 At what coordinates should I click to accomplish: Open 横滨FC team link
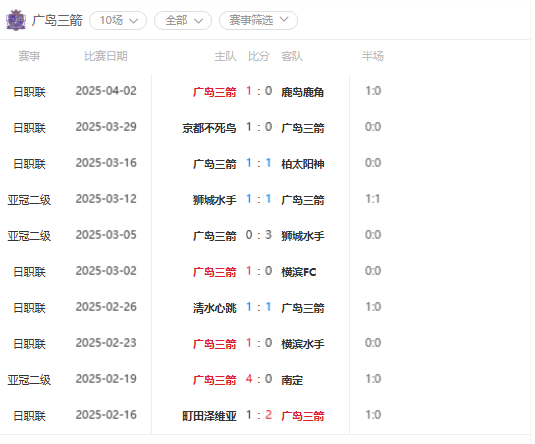click(x=299, y=272)
